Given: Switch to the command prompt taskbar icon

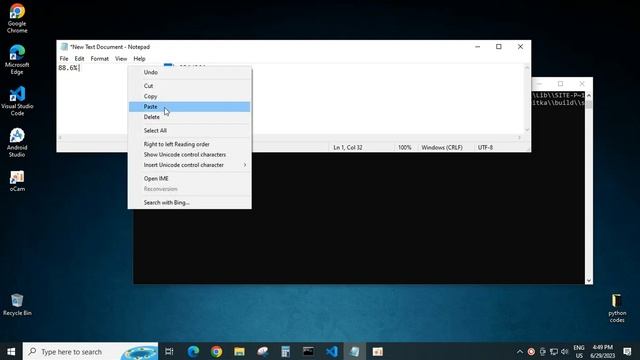Looking at the screenshot, I should click(x=308, y=351).
